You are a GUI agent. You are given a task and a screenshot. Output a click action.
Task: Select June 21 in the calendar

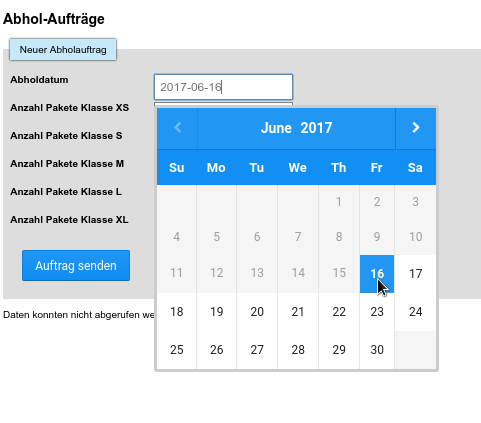point(298,312)
